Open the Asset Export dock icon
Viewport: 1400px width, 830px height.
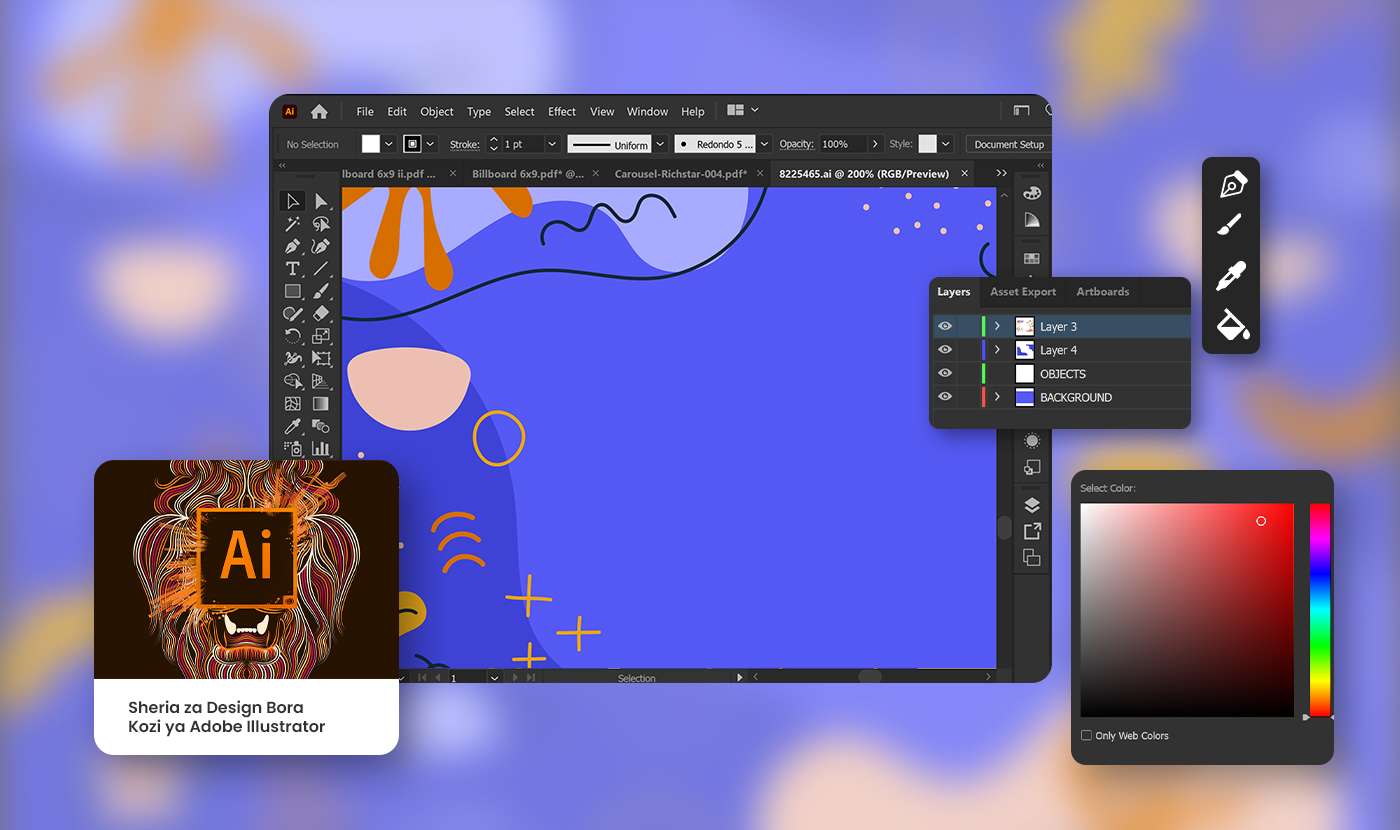[1032, 531]
